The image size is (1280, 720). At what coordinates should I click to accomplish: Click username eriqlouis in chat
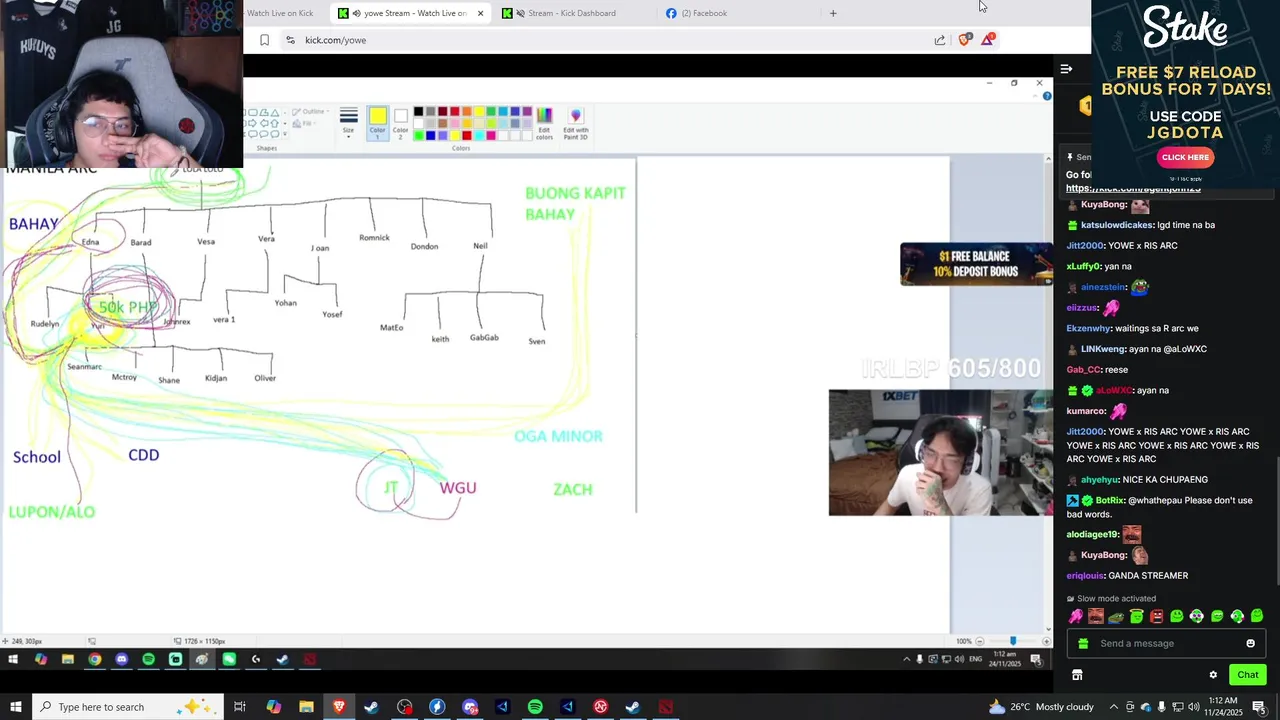1085,576
